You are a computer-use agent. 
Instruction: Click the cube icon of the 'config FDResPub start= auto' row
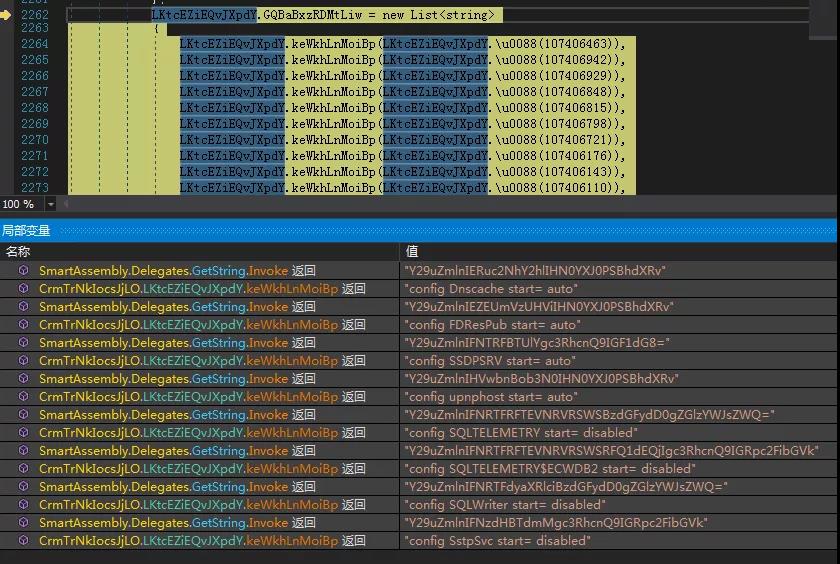23,325
